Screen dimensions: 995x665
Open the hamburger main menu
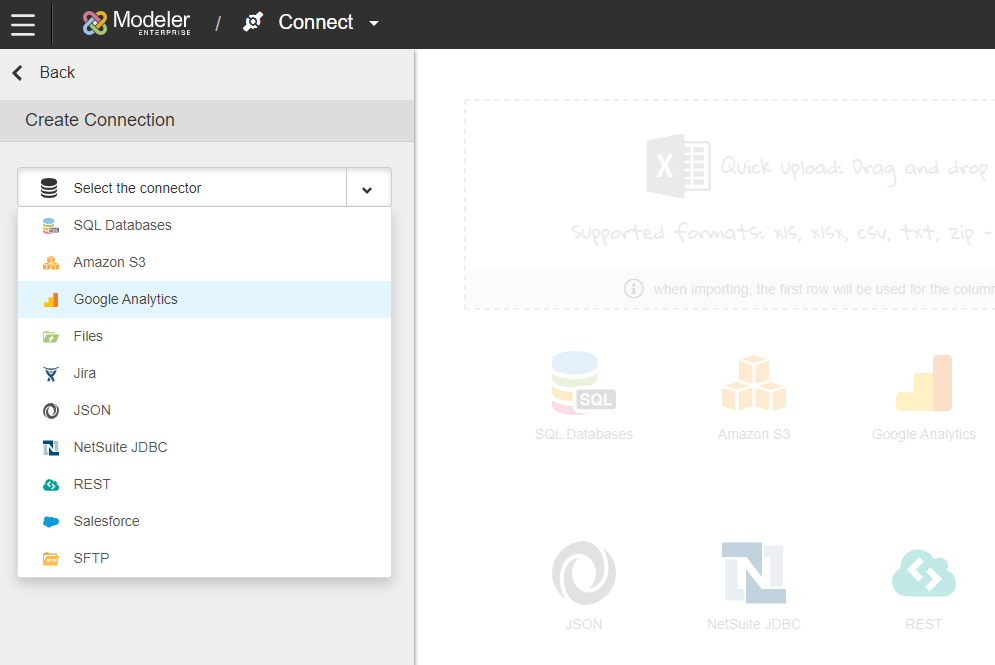23,24
